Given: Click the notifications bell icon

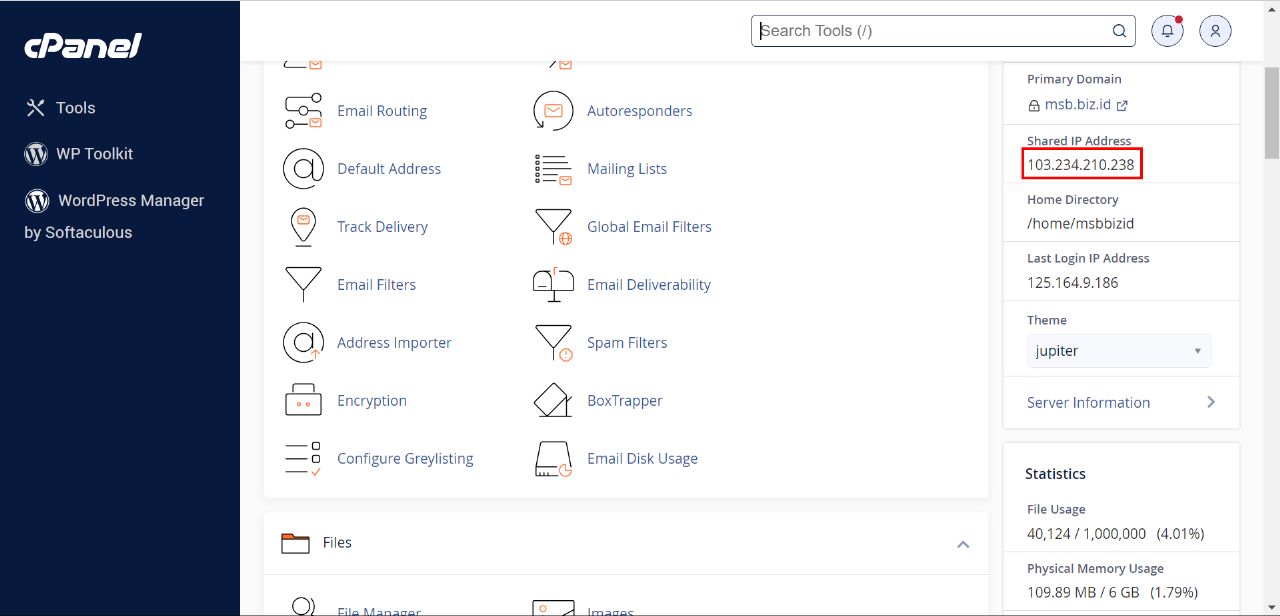Looking at the screenshot, I should 1167,30.
